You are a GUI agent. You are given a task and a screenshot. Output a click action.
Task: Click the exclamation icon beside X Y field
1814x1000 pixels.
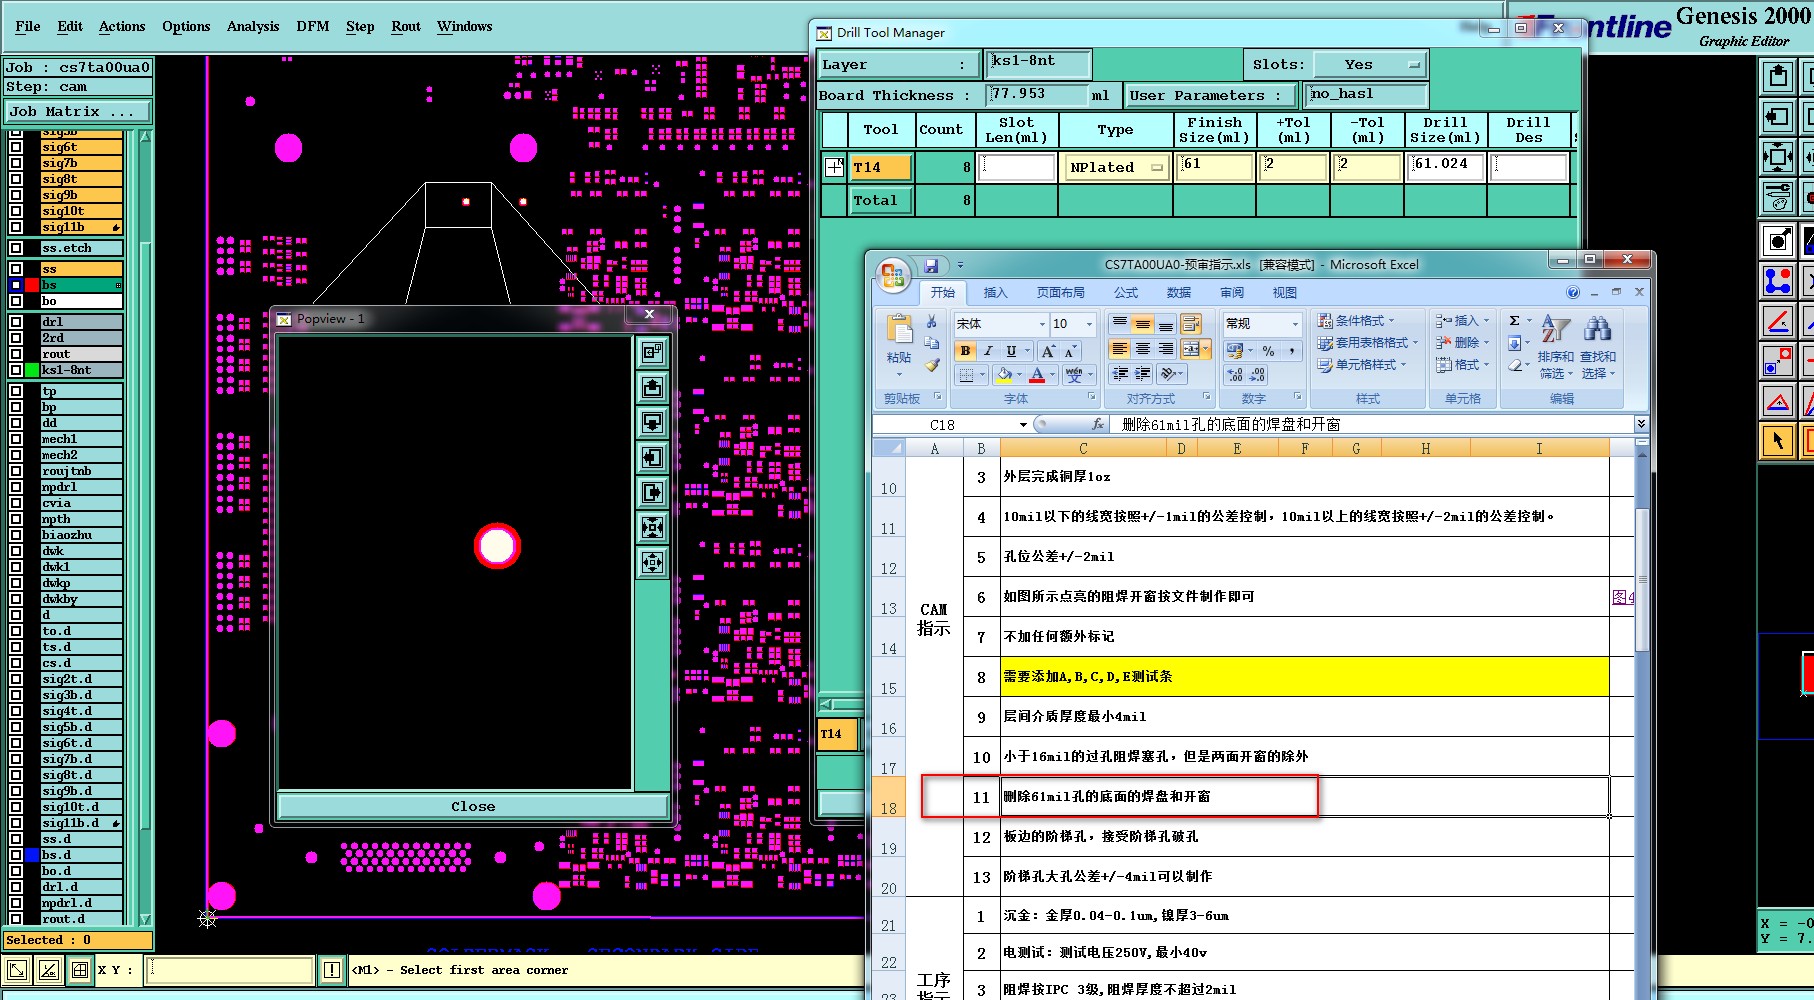pyautogui.click(x=332, y=970)
